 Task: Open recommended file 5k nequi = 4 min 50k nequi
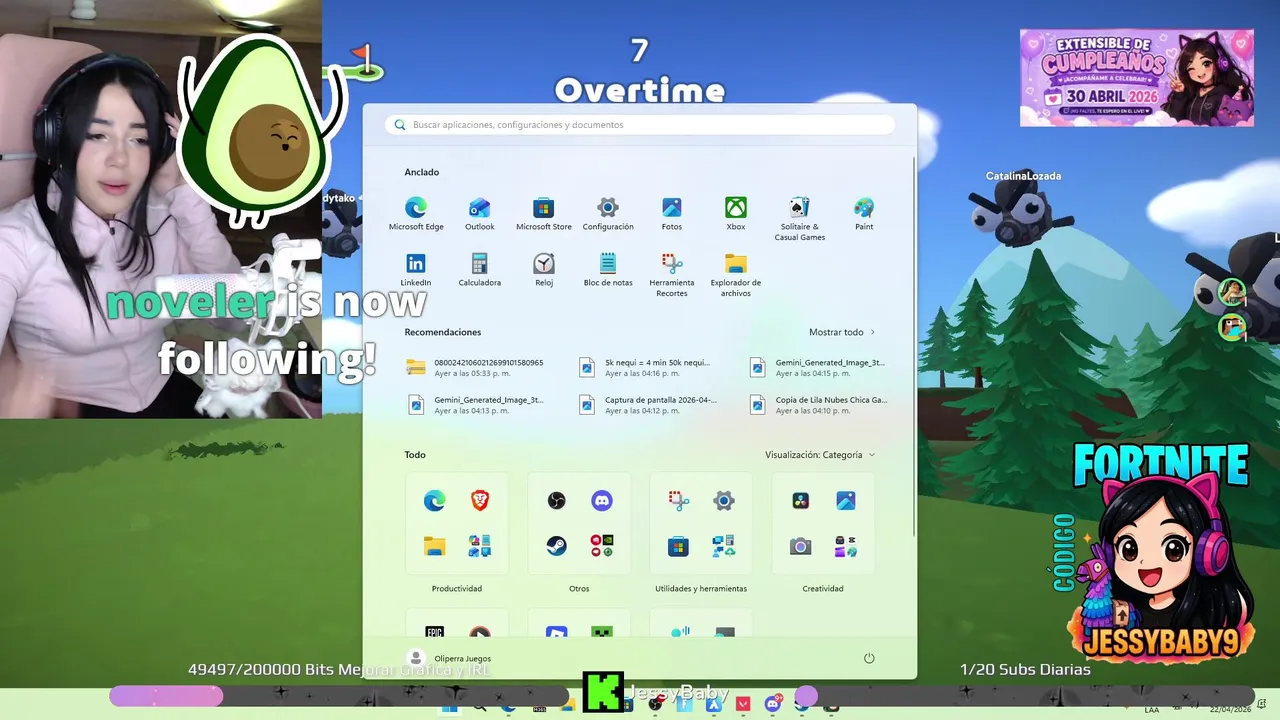click(646, 367)
